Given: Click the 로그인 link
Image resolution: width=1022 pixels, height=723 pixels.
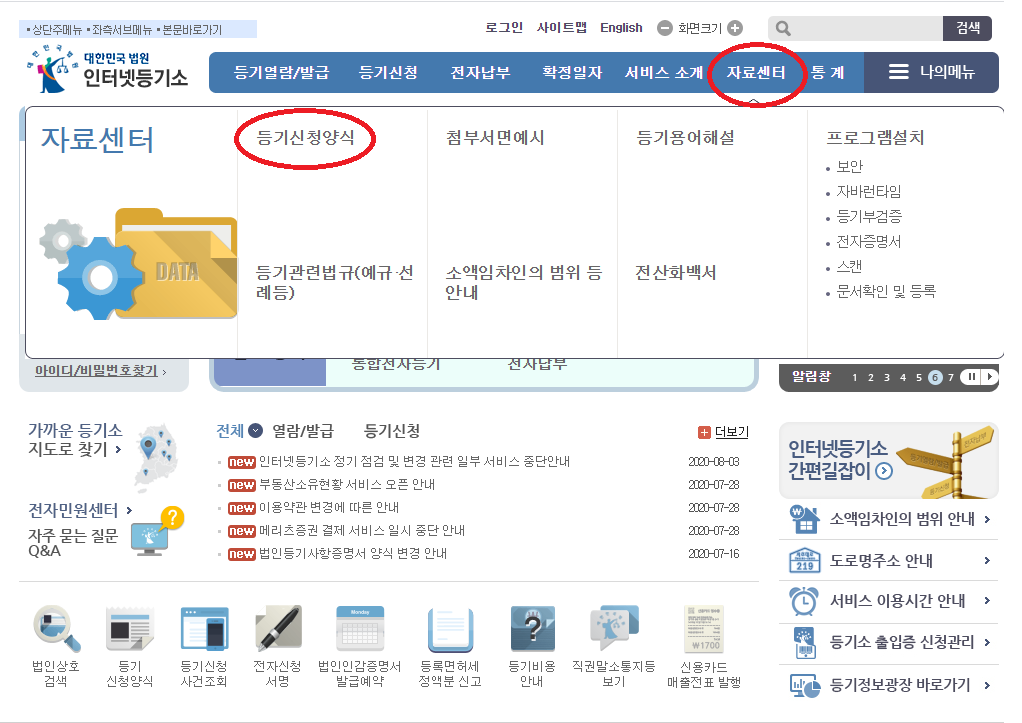Looking at the screenshot, I should click(504, 27).
